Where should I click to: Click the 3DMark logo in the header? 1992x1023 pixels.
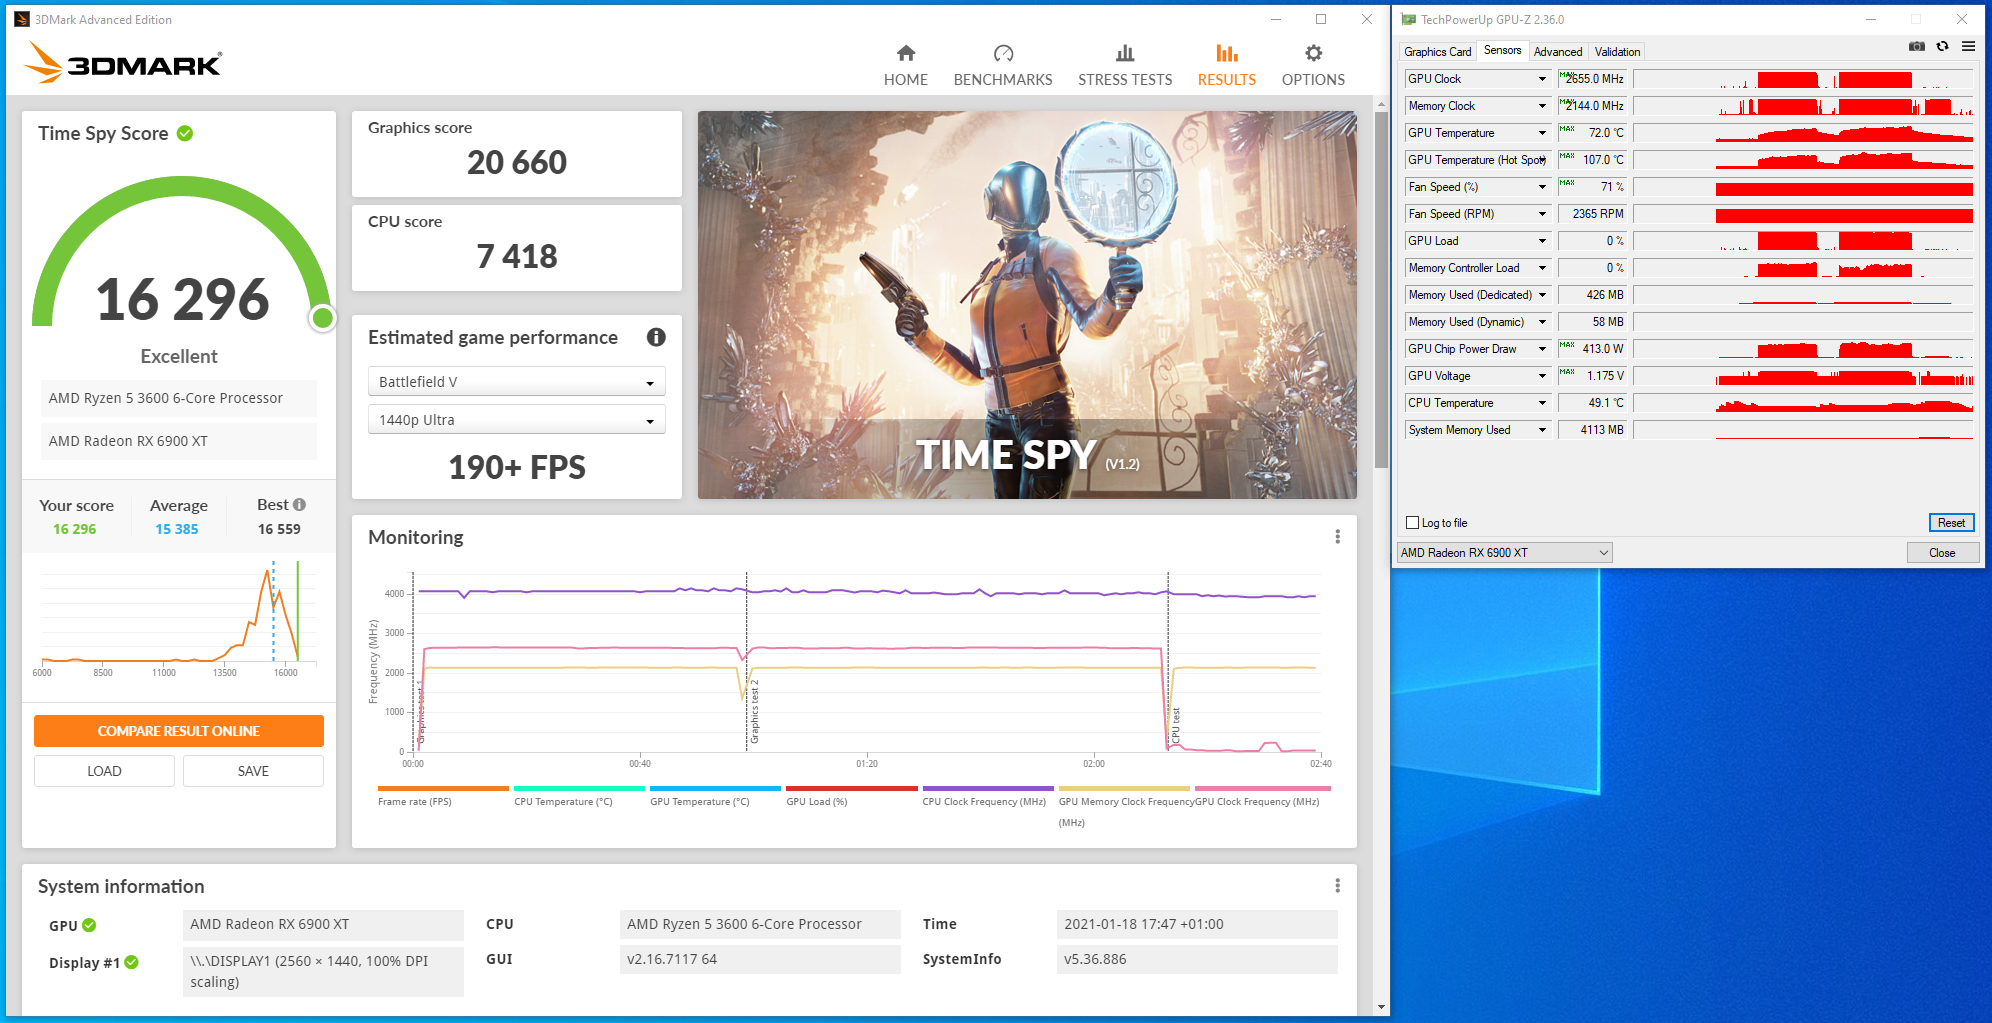point(123,63)
